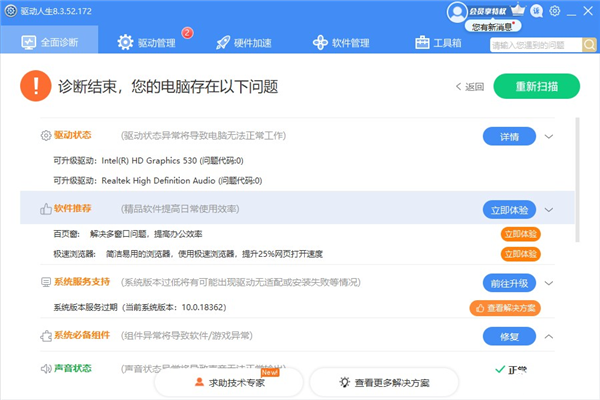This screenshot has height=400, width=600.
Task: Click the 百页窗 description text
Action: (x=146, y=234)
